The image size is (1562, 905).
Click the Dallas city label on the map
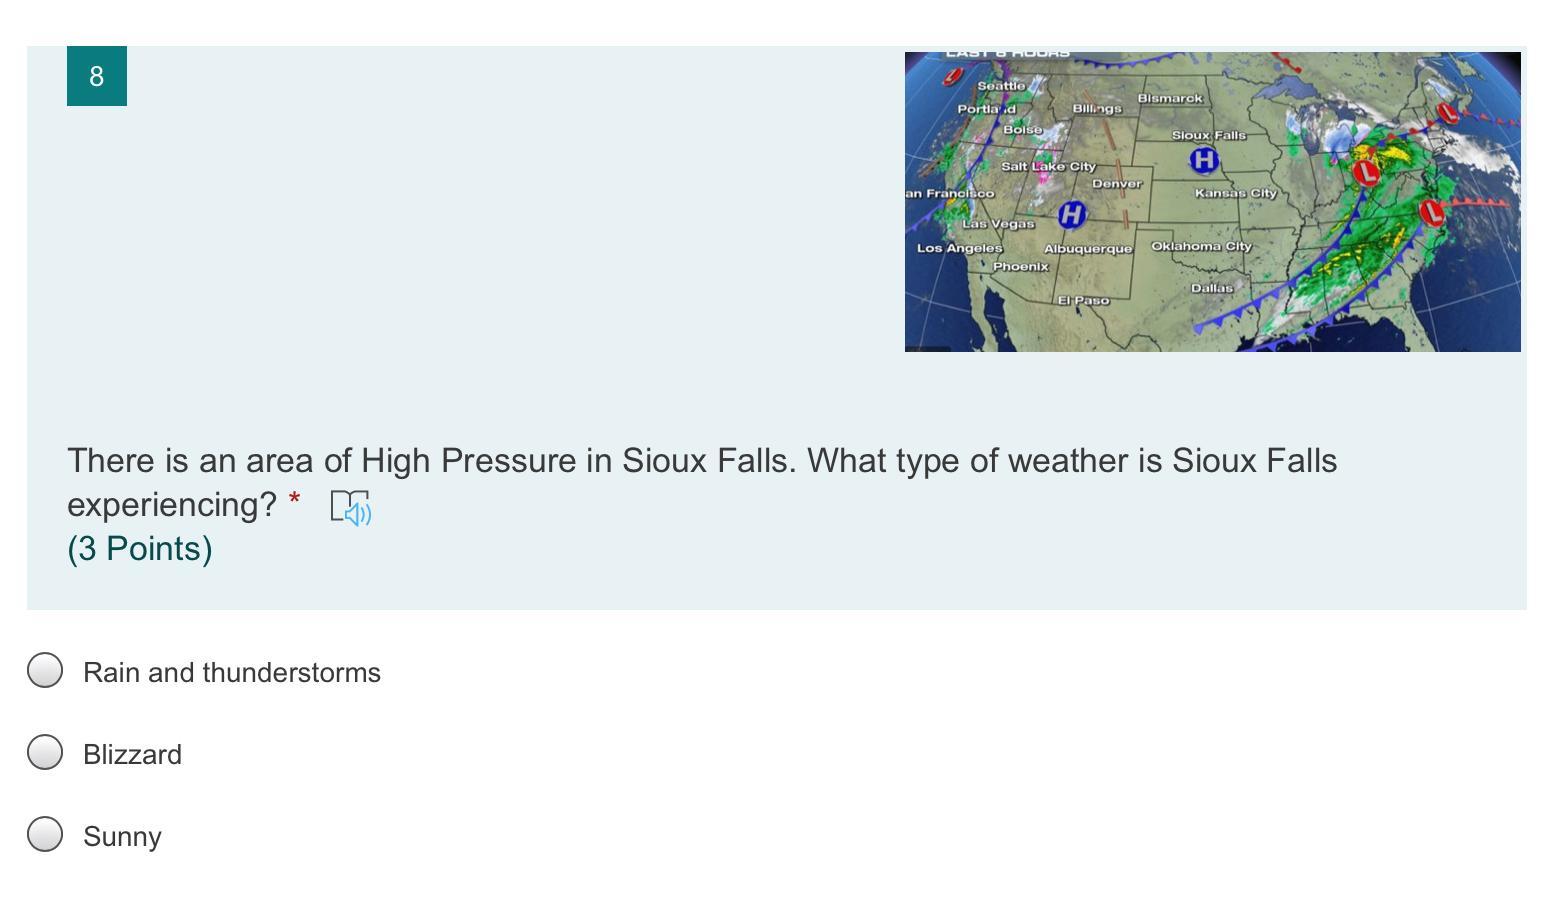(1211, 288)
